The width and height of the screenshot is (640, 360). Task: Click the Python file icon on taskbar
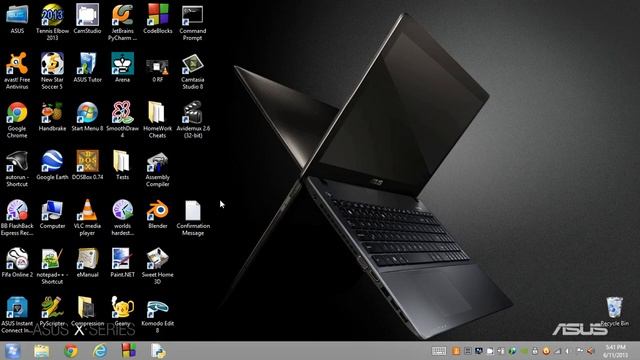[158, 351]
